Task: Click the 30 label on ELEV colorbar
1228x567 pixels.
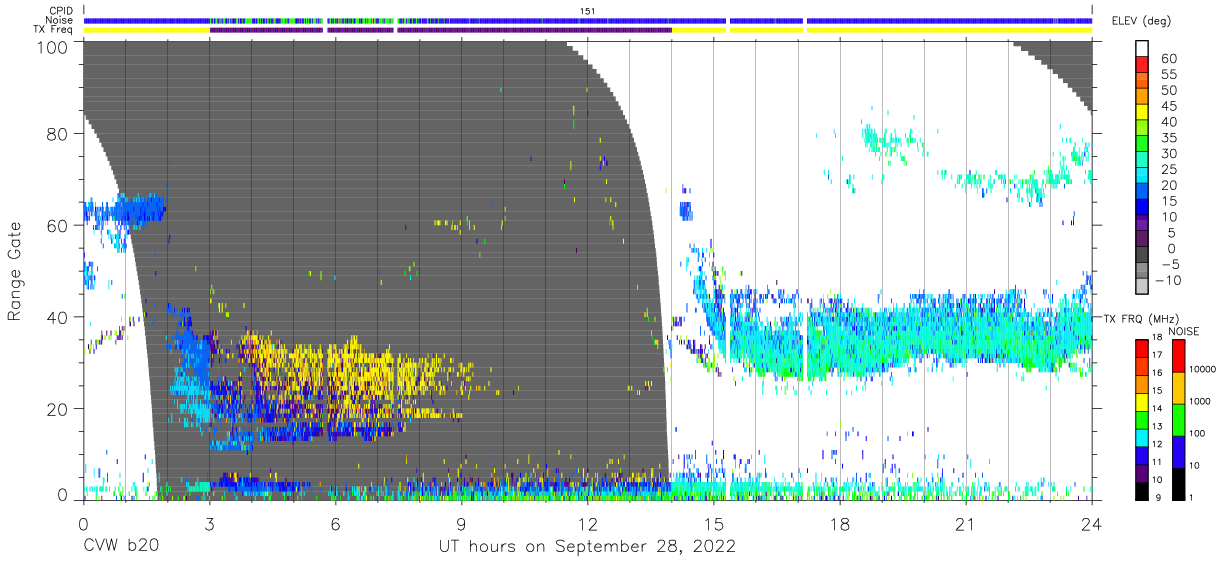Action: [1169, 154]
